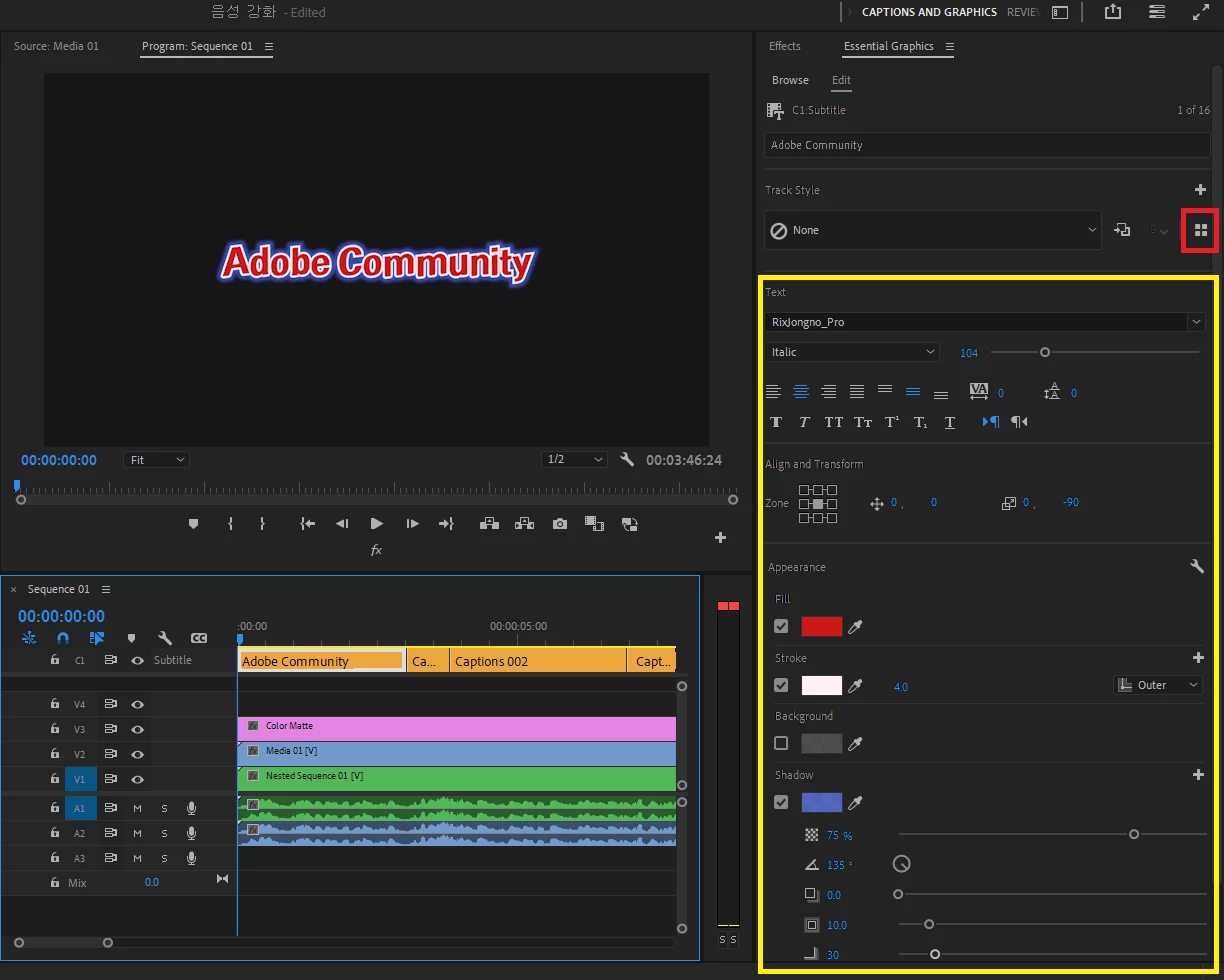Screen dimensions: 1224x980
Task: Click the Quick Export share icon
Action: tap(1112, 12)
